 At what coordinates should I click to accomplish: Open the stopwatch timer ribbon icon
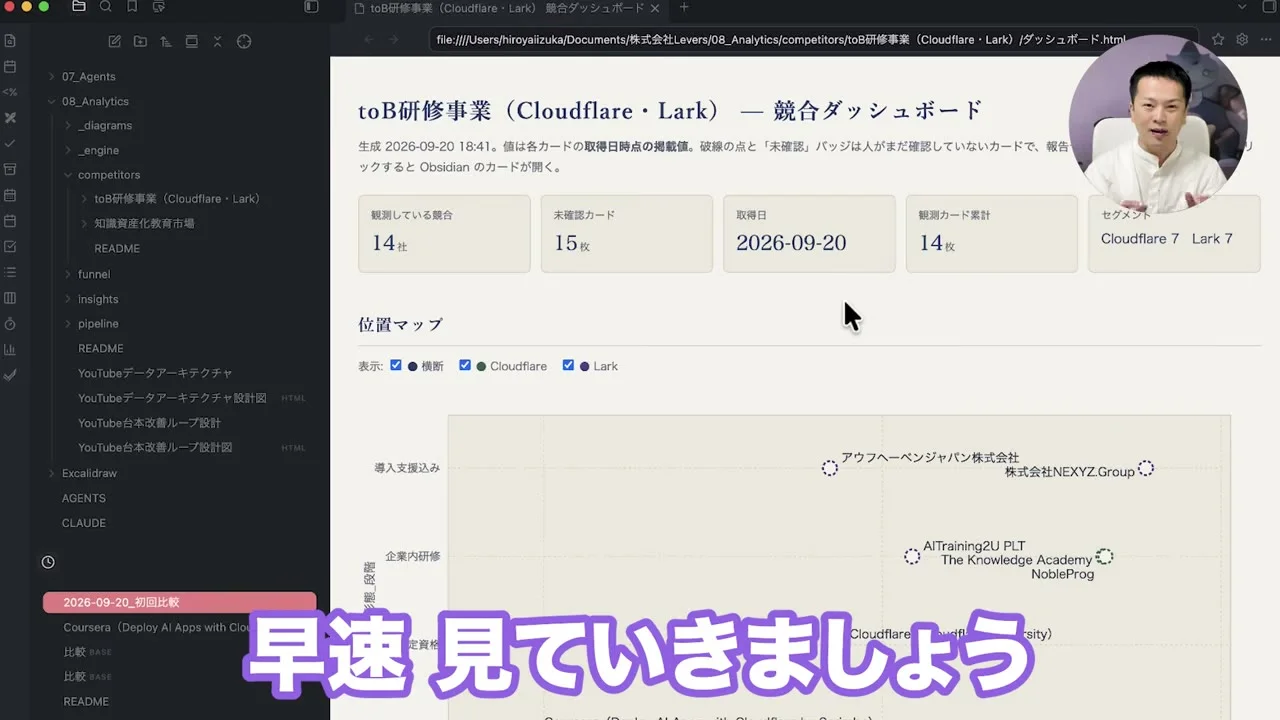click(10, 324)
